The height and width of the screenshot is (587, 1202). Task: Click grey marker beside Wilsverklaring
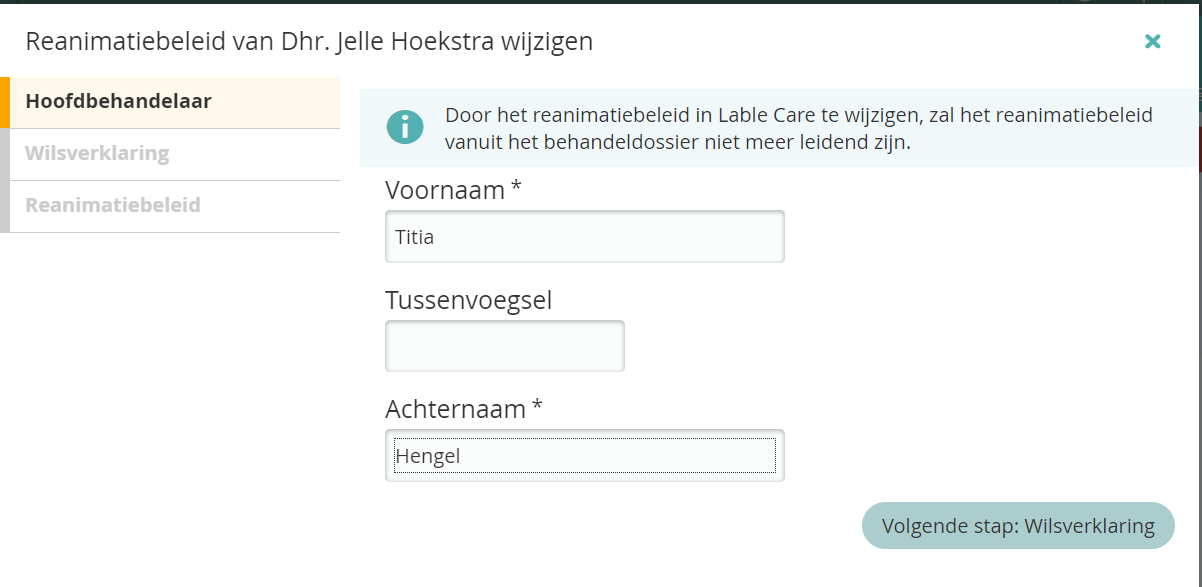5,154
